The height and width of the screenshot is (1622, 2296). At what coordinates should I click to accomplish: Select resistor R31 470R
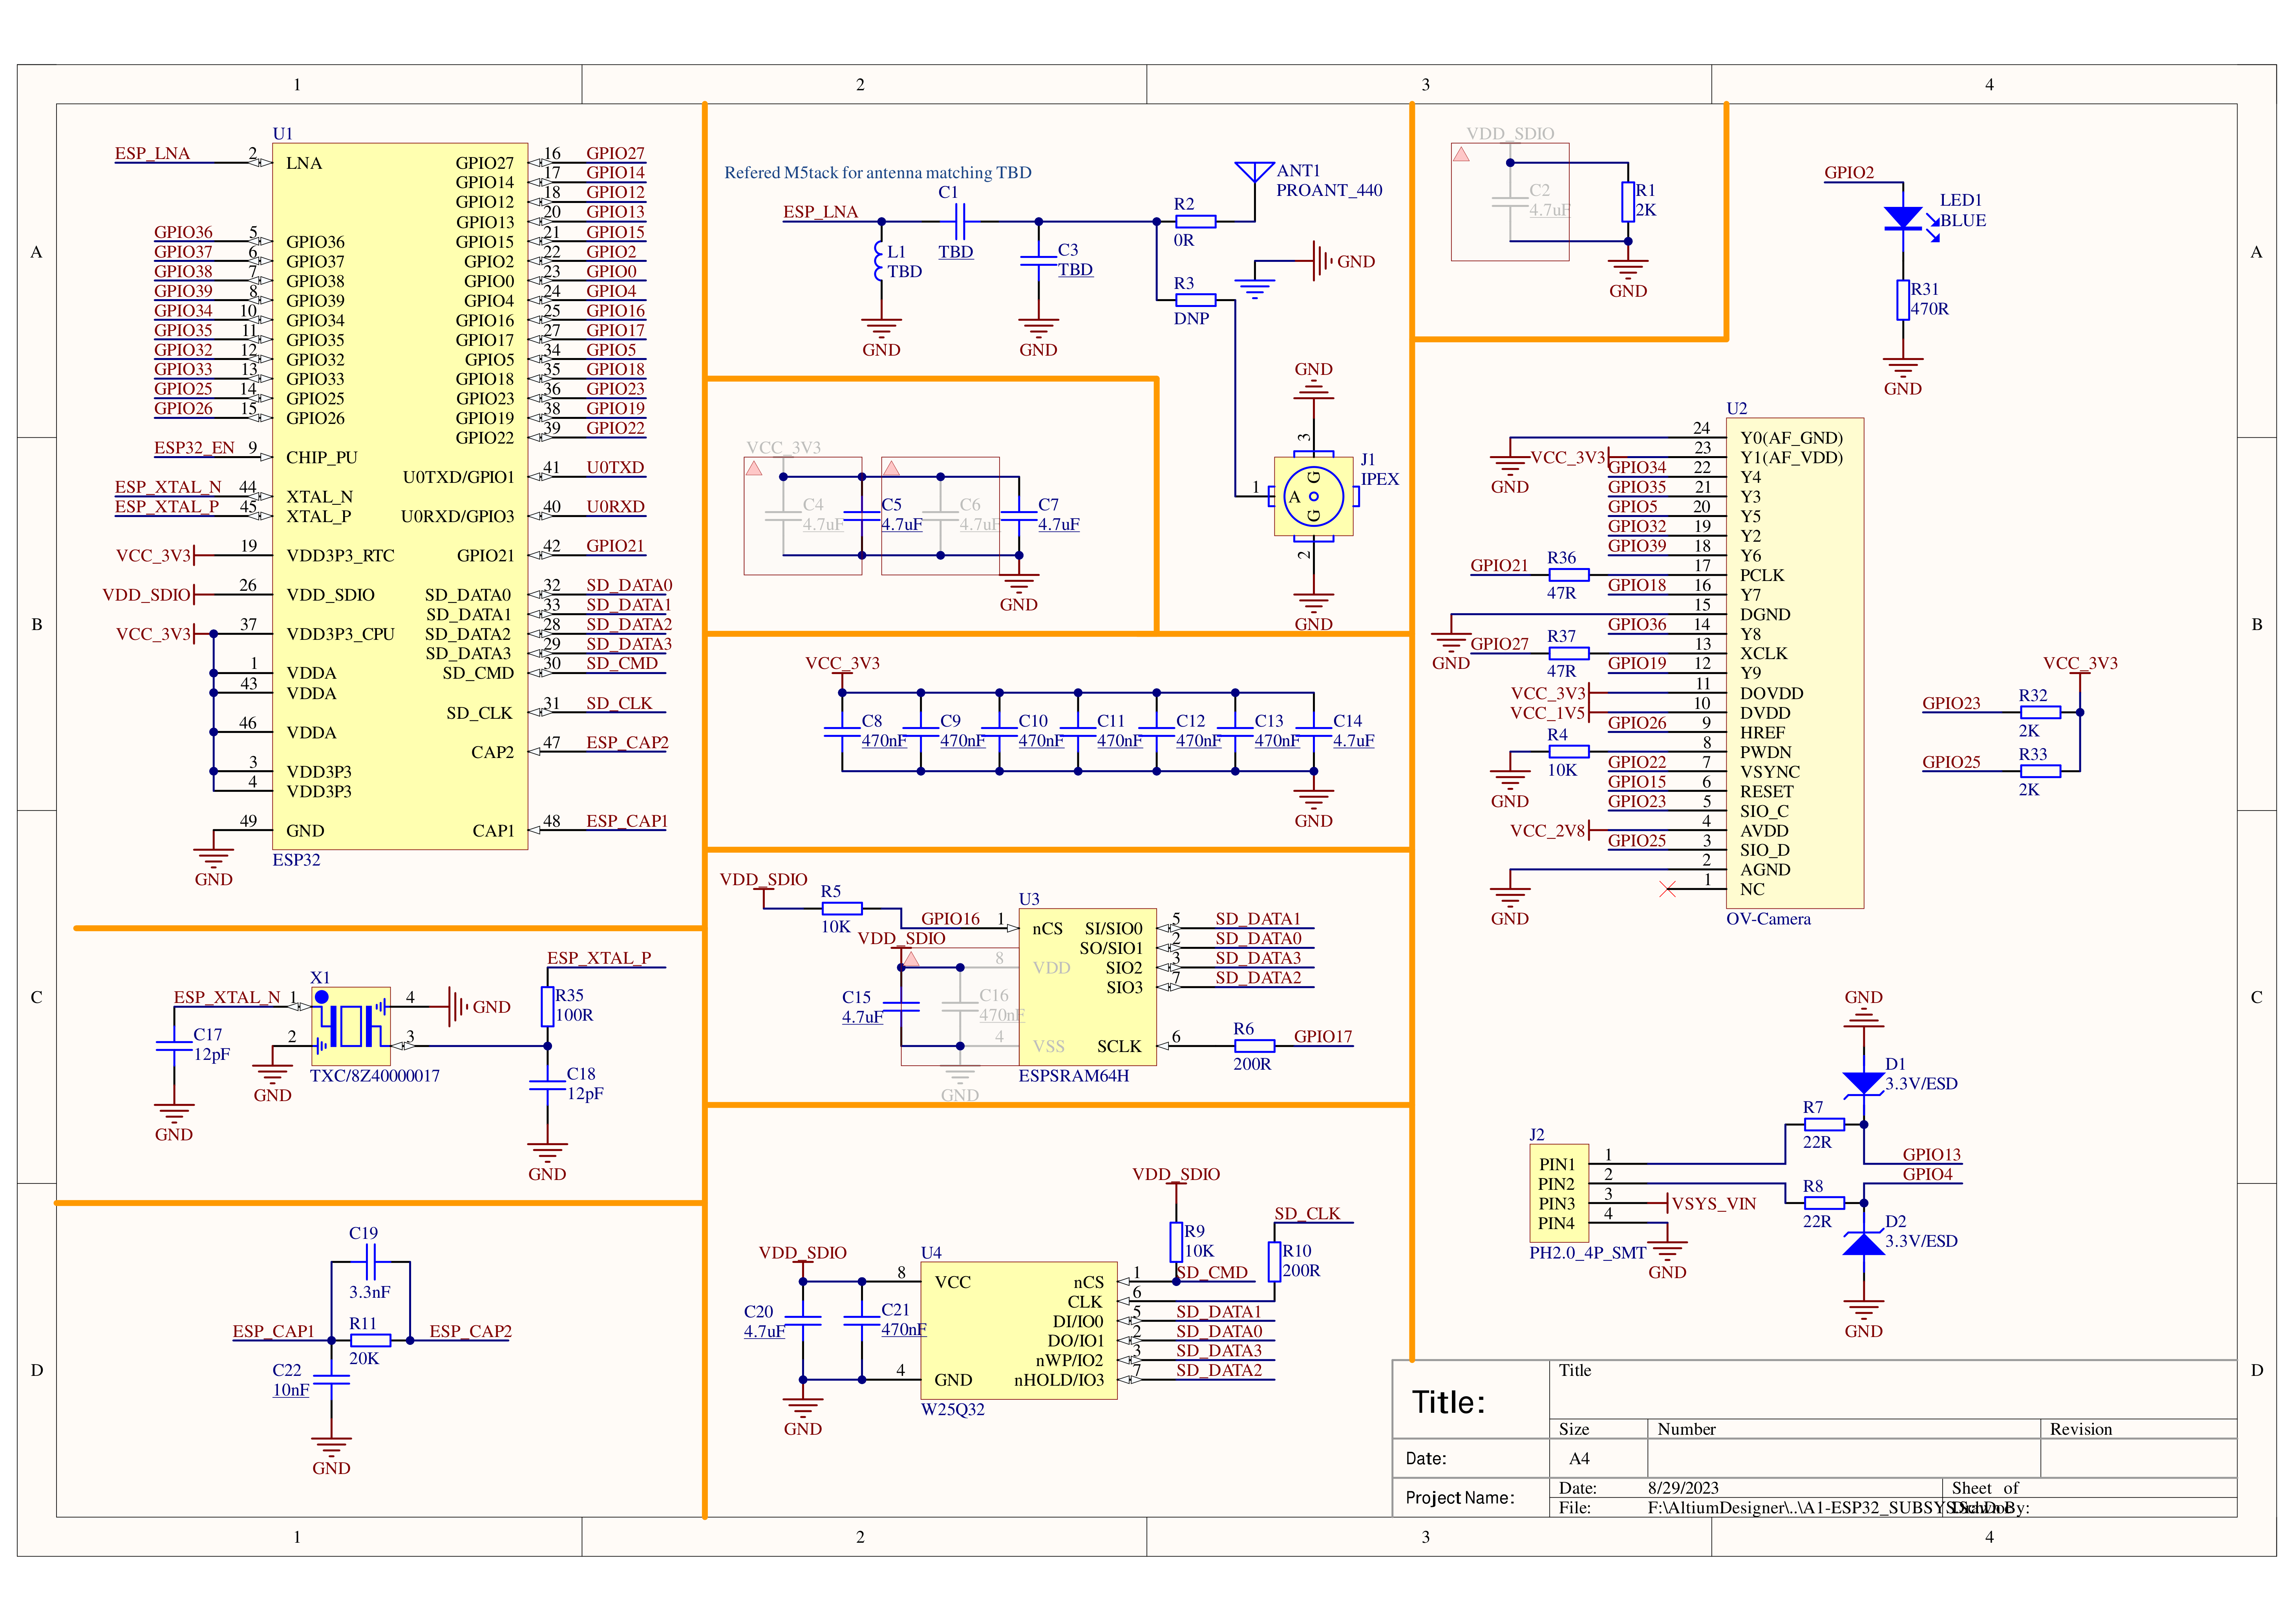pyautogui.click(x=1903, y=300)
